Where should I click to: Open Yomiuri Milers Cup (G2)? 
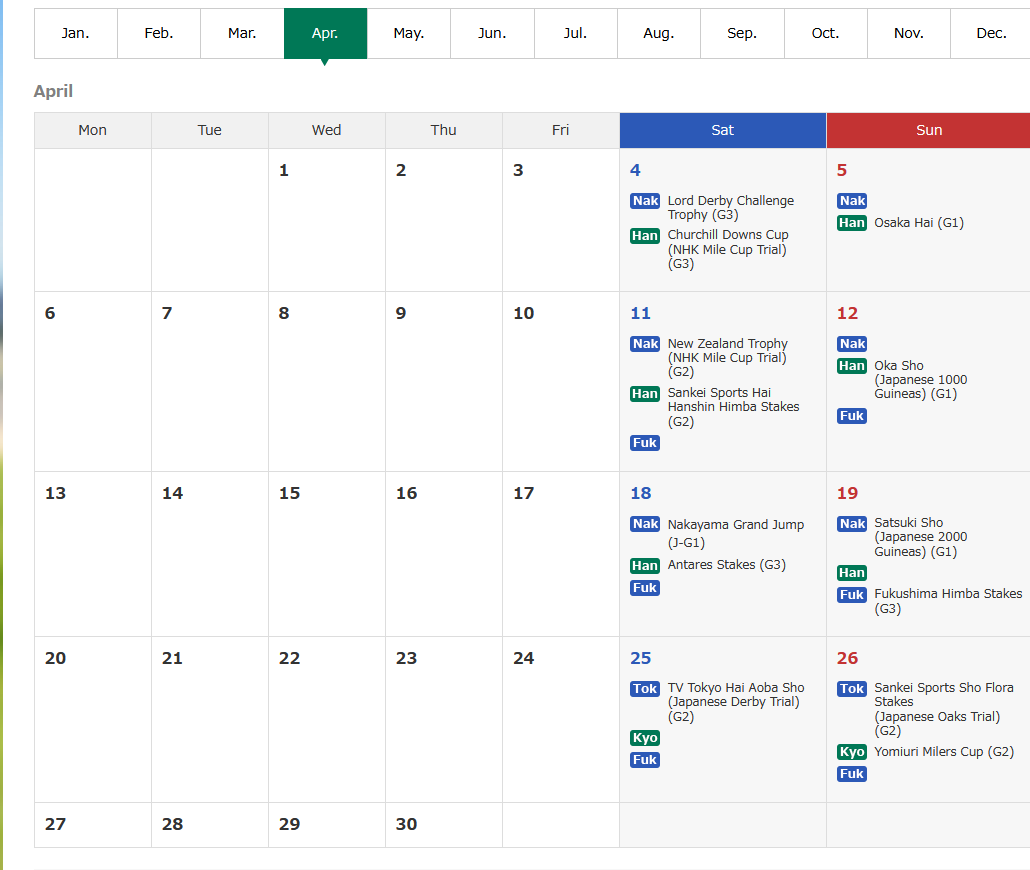click(944, 752)
